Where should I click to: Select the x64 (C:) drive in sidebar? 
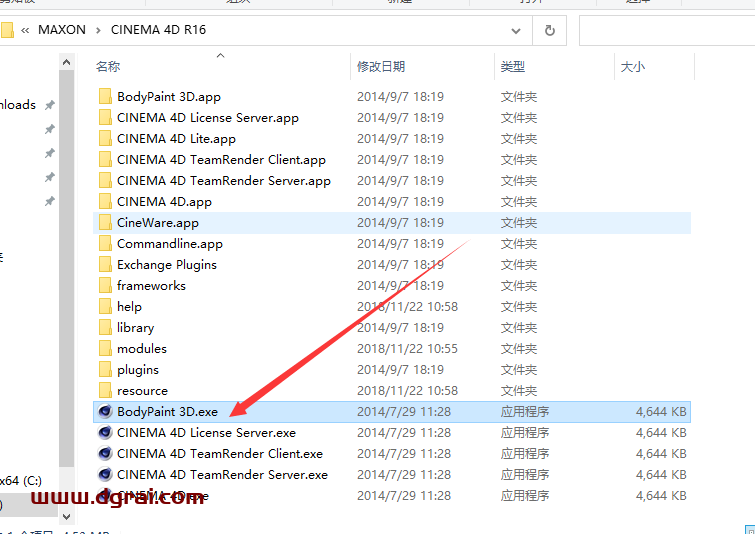(x=21, y=481)
